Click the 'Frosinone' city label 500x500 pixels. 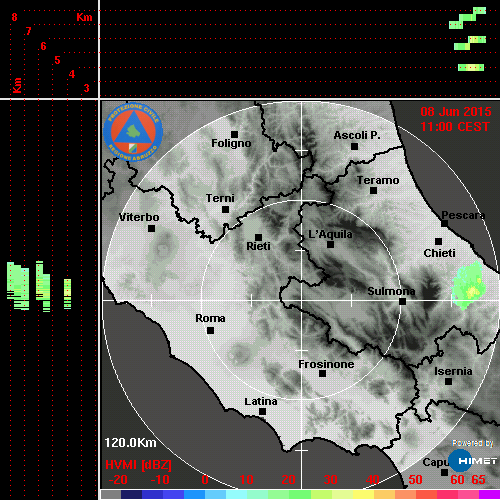pyautogui.click(x=326, y=364)
